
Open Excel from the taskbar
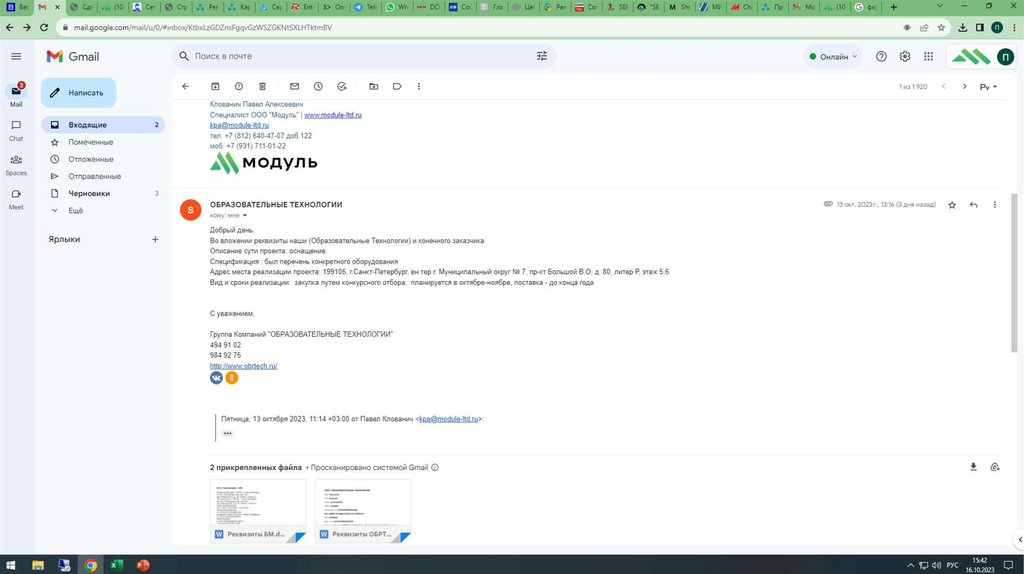(x=117, y=565)
